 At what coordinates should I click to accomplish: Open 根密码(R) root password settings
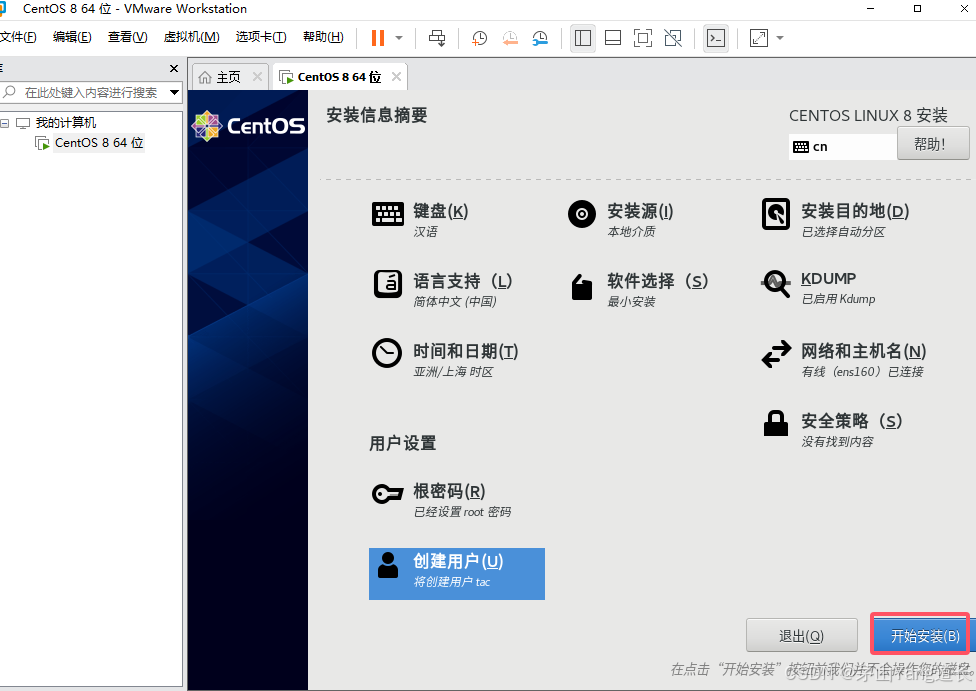pyautogui.click(x=449, y=492)
